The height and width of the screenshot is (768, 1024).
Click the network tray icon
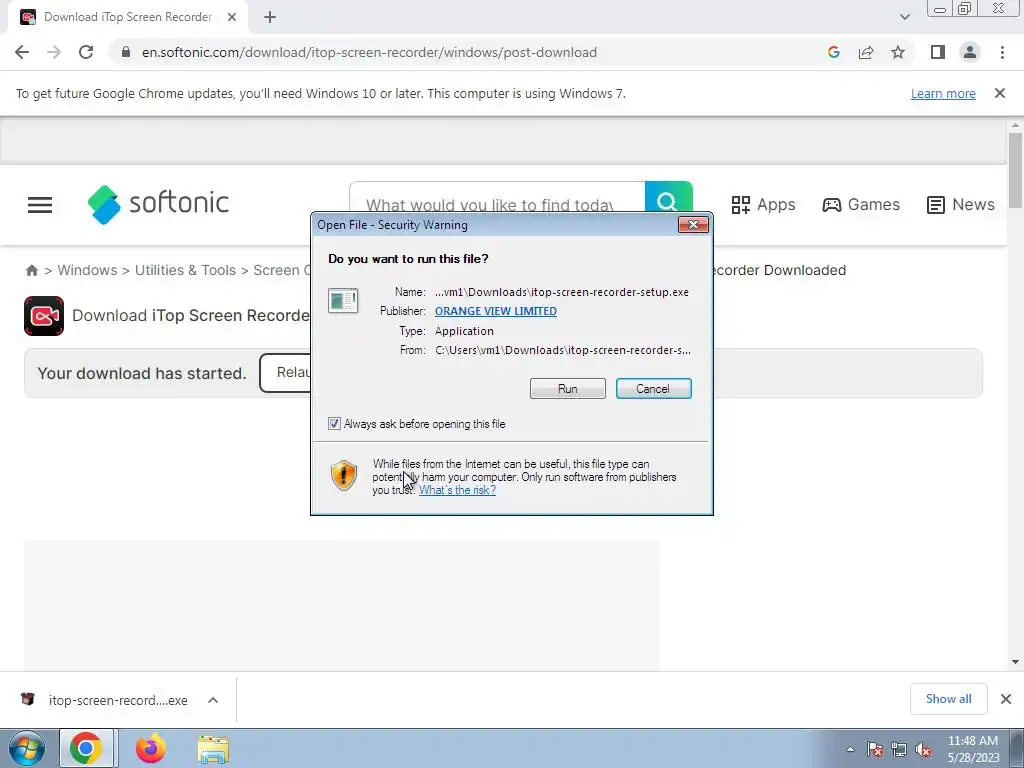coord(899,750)
